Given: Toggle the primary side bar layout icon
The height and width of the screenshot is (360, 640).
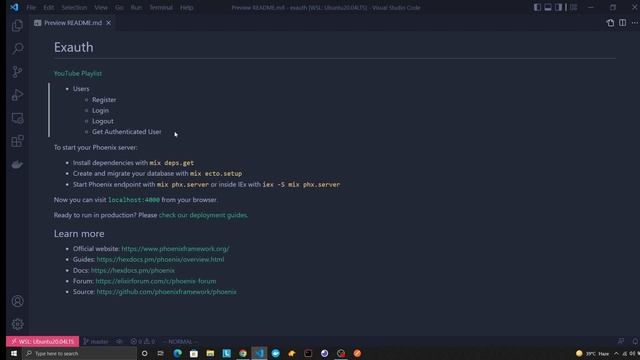Looking at the screenshot, I should point(537,7).
